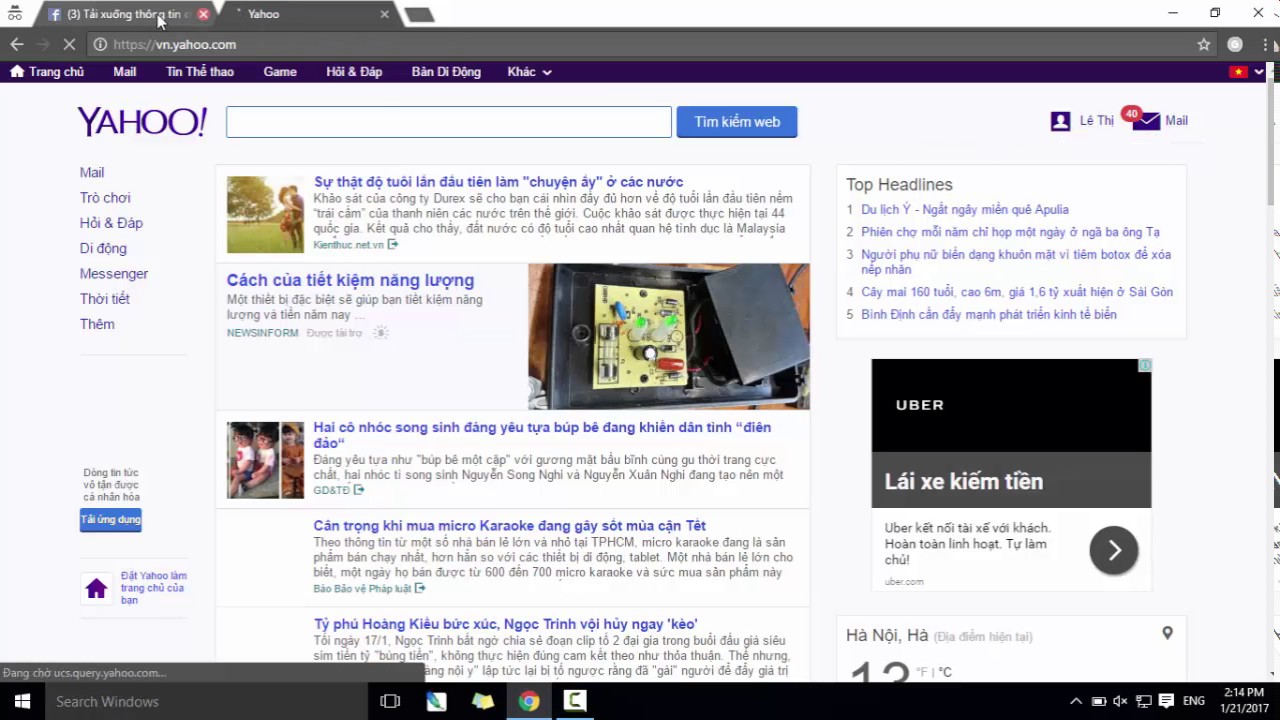The image size is (1280, 720).
Task: Open Di động in the left sidebar
Action: [103, 248]
